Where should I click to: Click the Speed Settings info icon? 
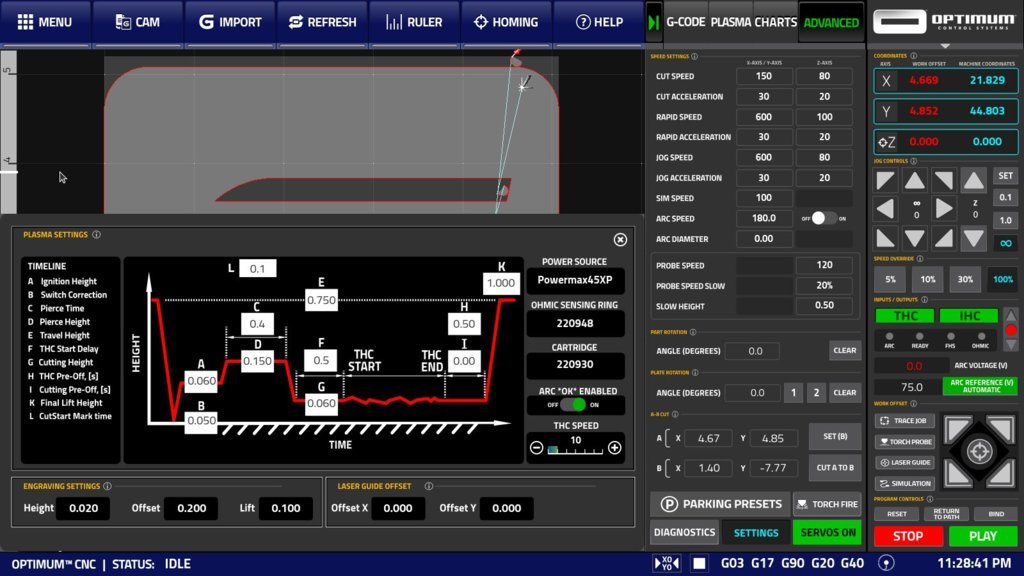(694, 57)
